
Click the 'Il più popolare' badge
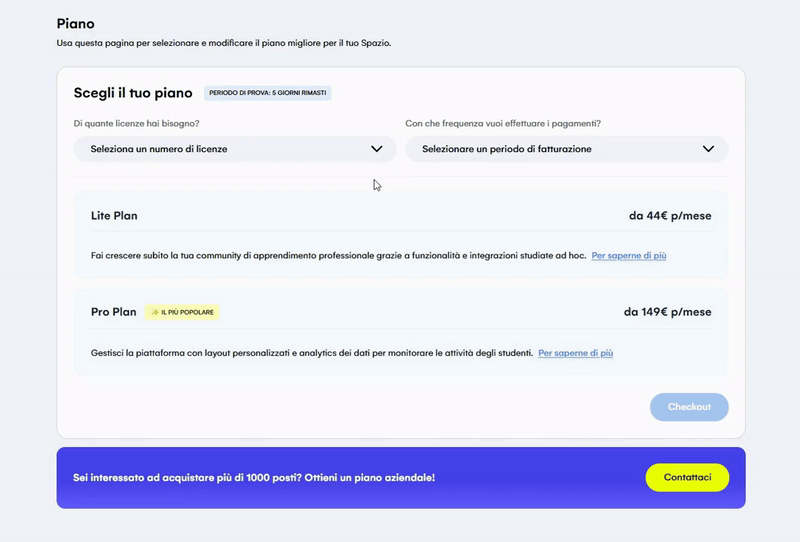pyautogui.click(x=182, y=312)
